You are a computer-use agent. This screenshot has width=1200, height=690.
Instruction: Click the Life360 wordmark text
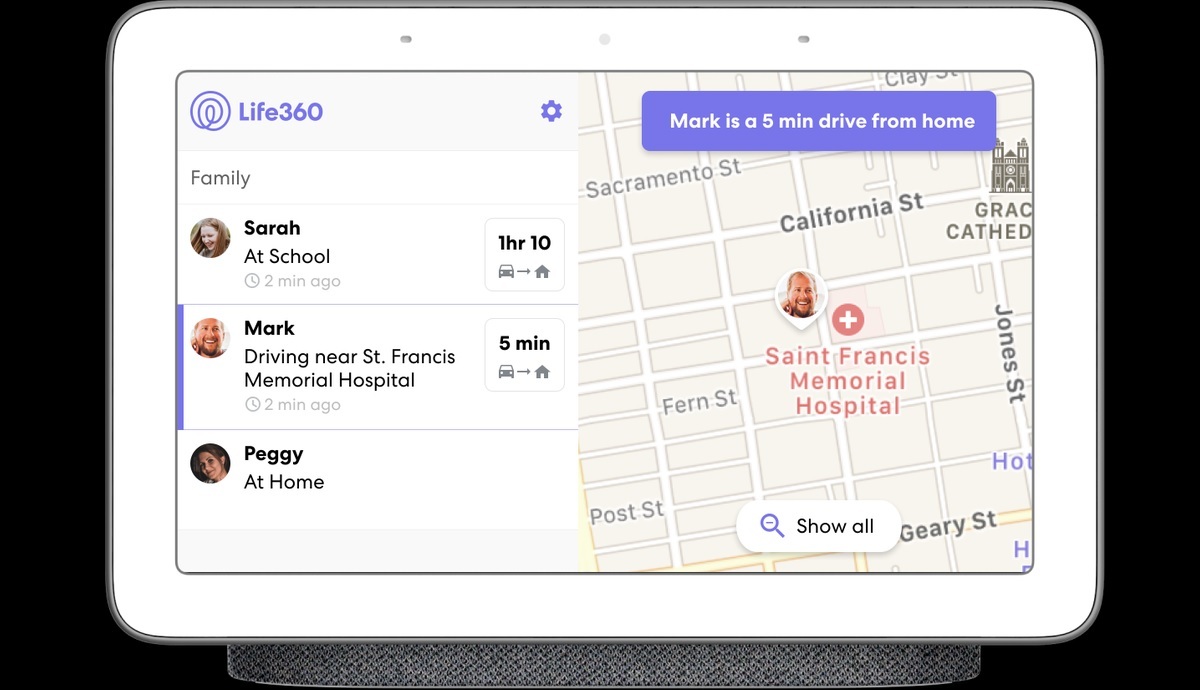(281, 111)
